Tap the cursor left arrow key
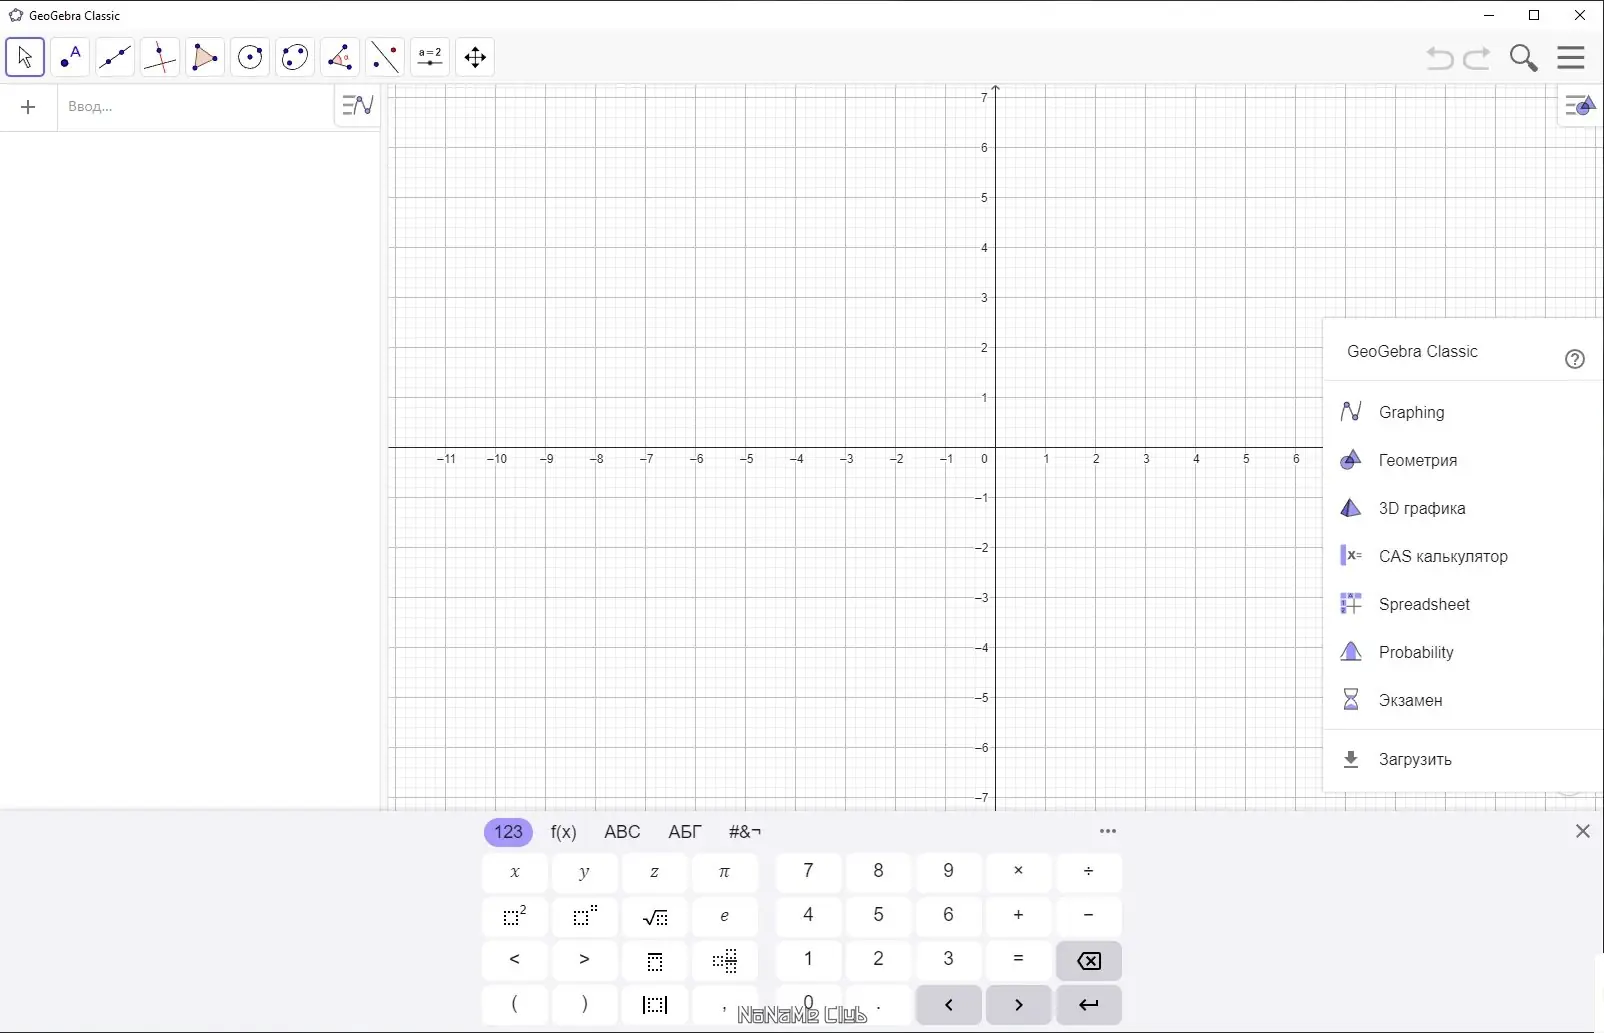1604x1033 pixels. pyautogui.click(x=949, y=1005)
